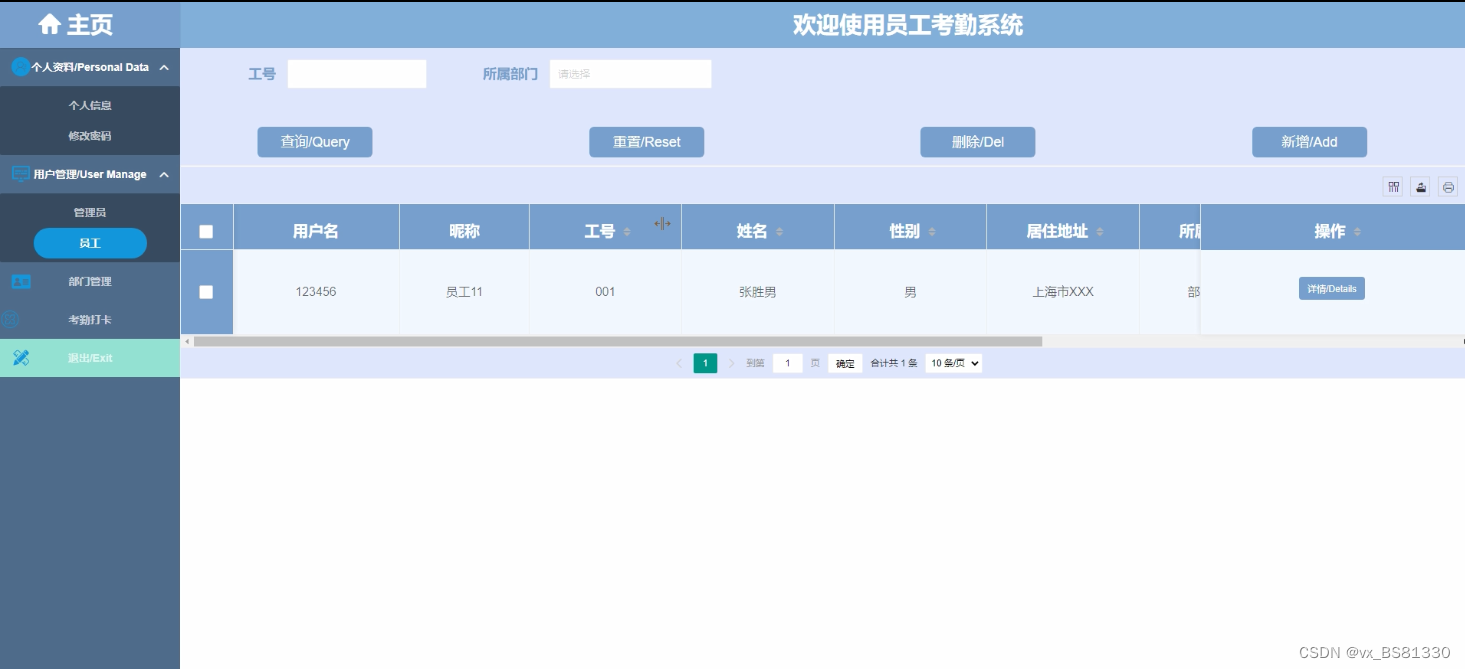Tick the checkbox for row 123456
The height and width of the screenshot is (669, 1465).
click(x=206, y=292)
